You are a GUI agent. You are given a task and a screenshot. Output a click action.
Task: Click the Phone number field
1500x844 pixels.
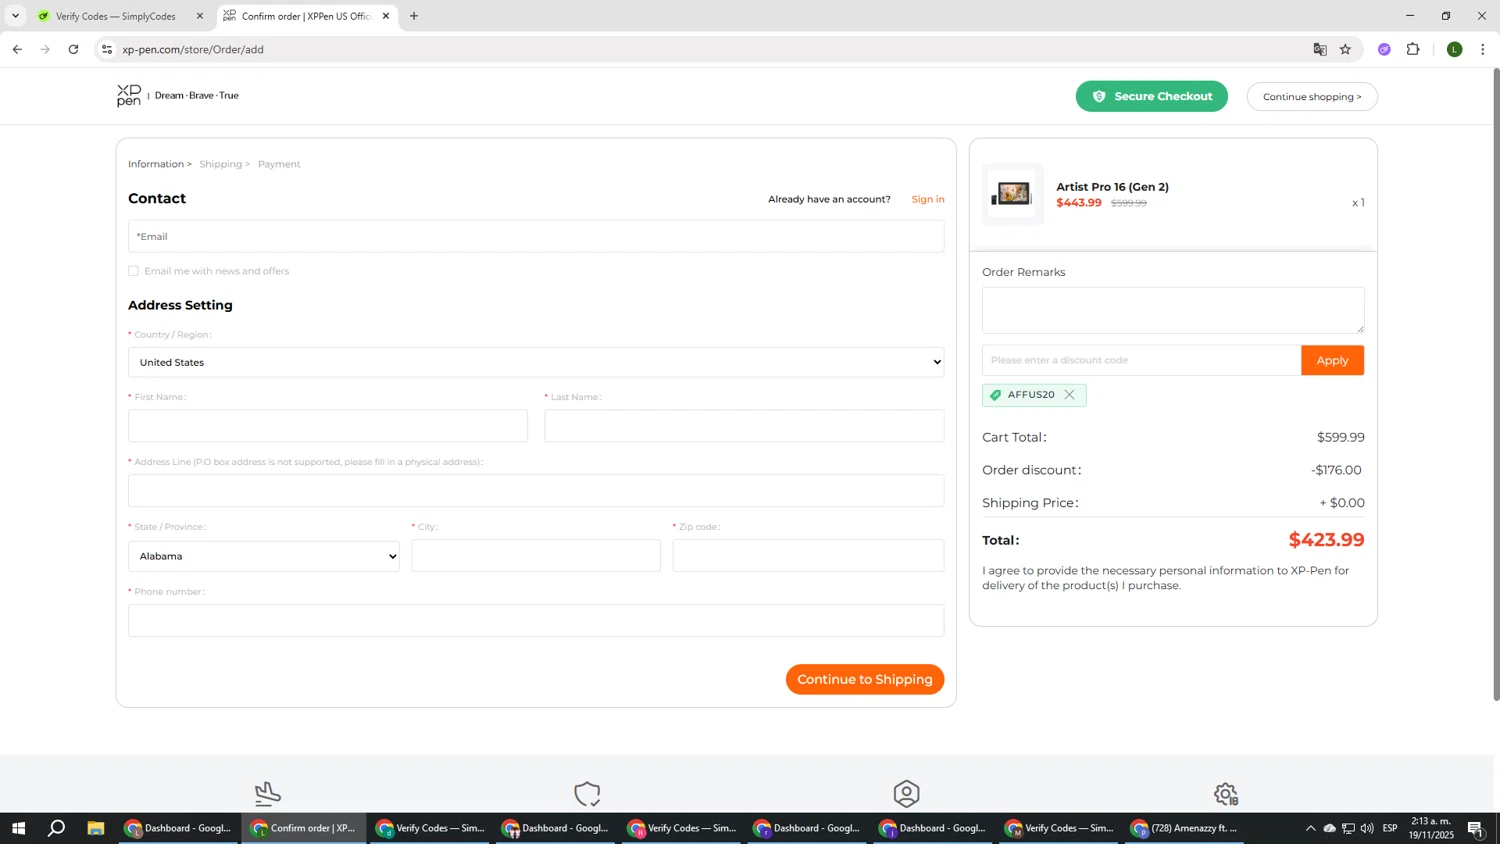click(536, 621)
